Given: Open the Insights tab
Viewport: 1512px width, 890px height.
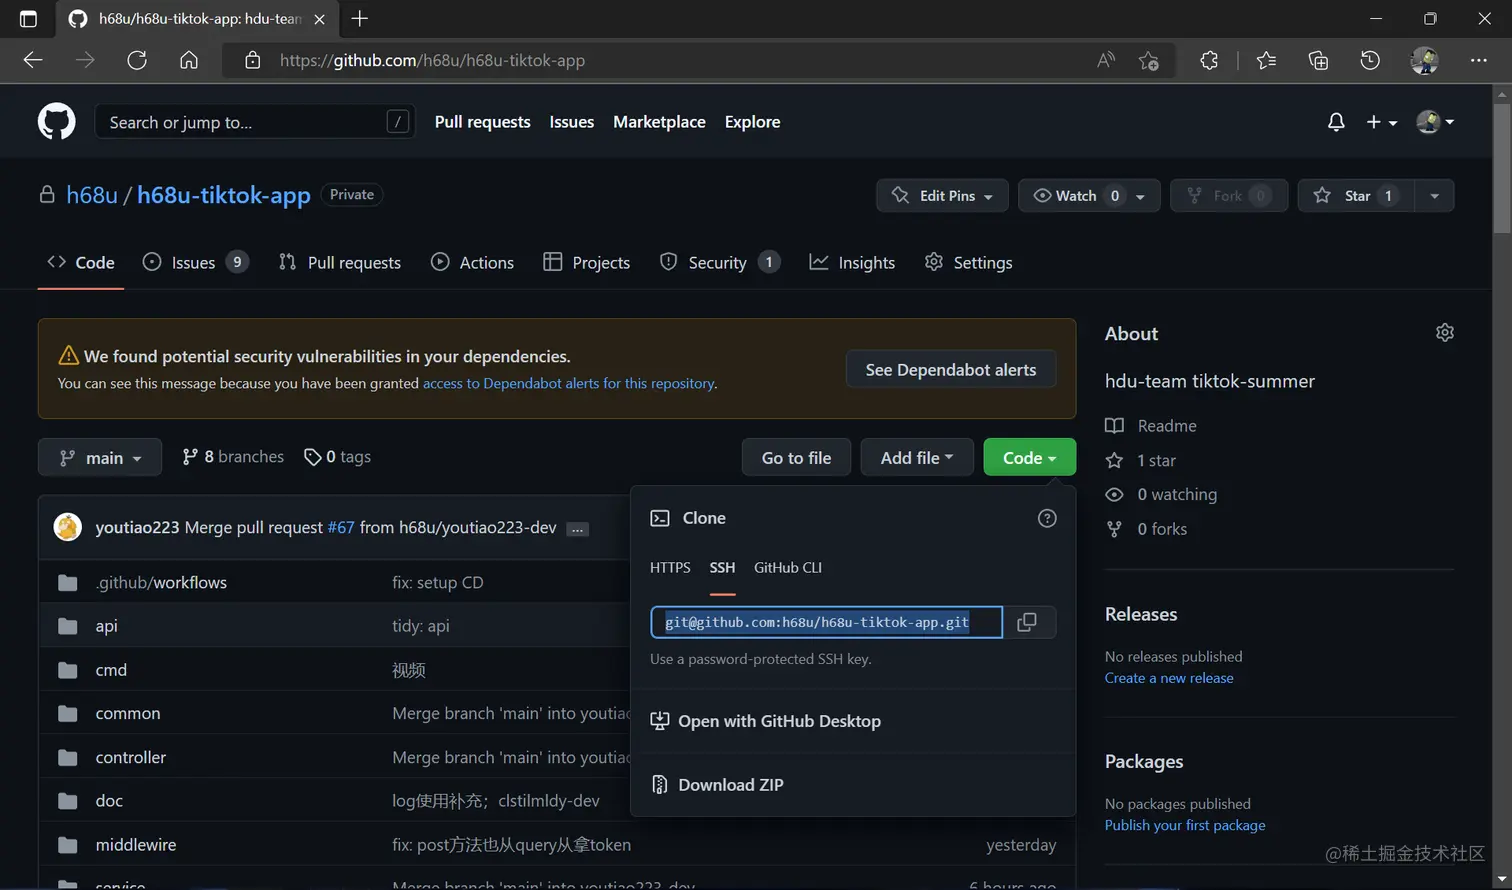Looking at the screenshot, I should coord(852,262).
